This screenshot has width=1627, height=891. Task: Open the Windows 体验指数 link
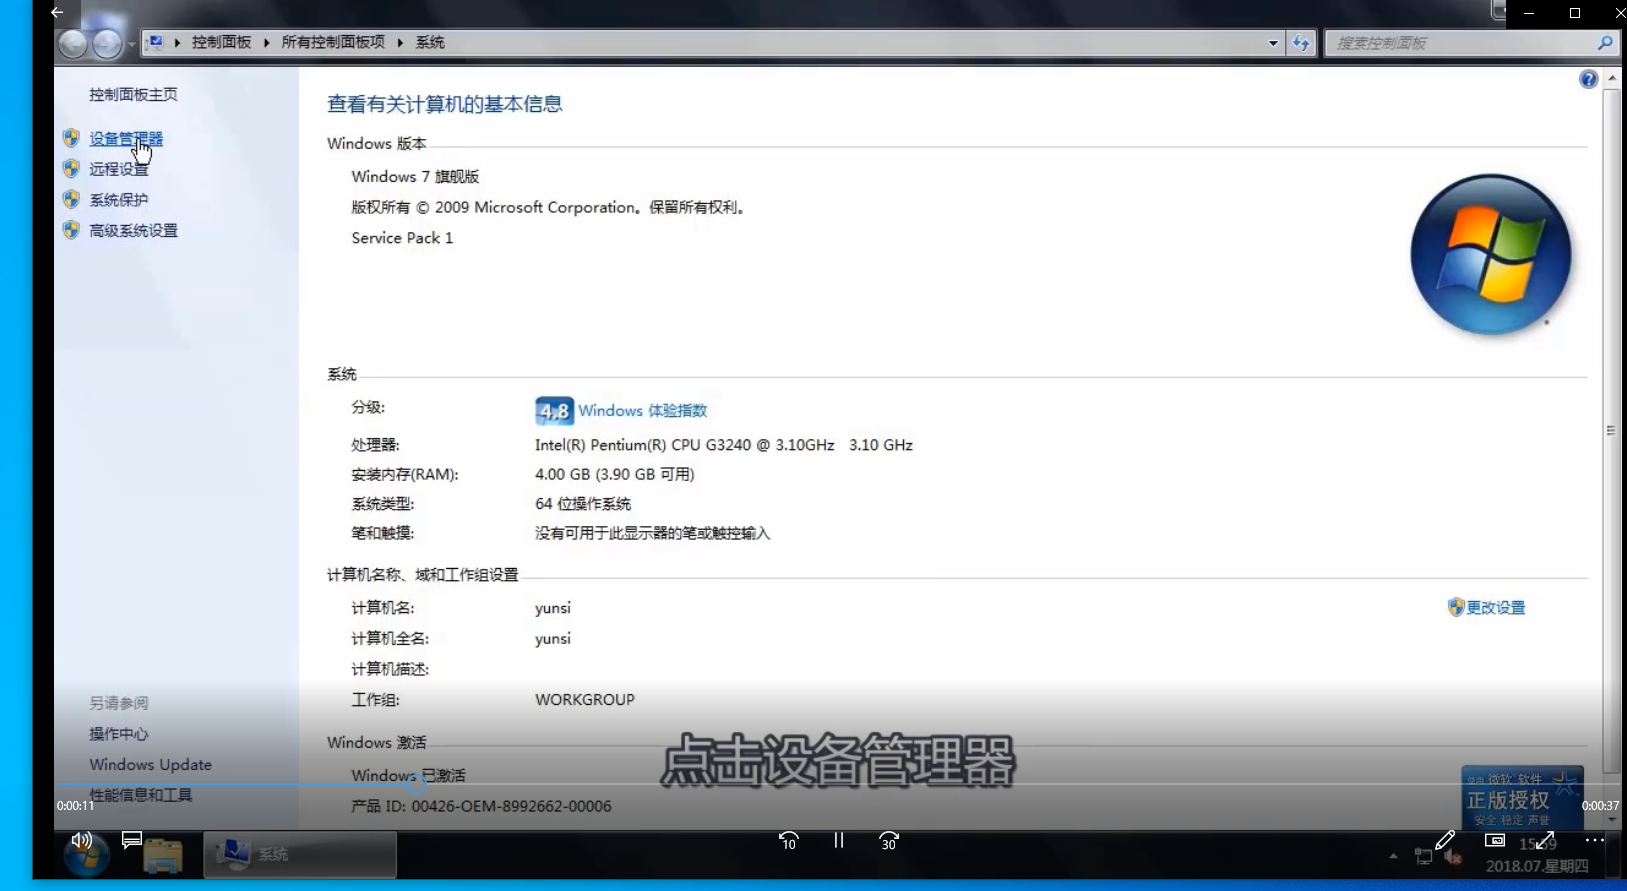pyautogui.click(x=642, y=410)
